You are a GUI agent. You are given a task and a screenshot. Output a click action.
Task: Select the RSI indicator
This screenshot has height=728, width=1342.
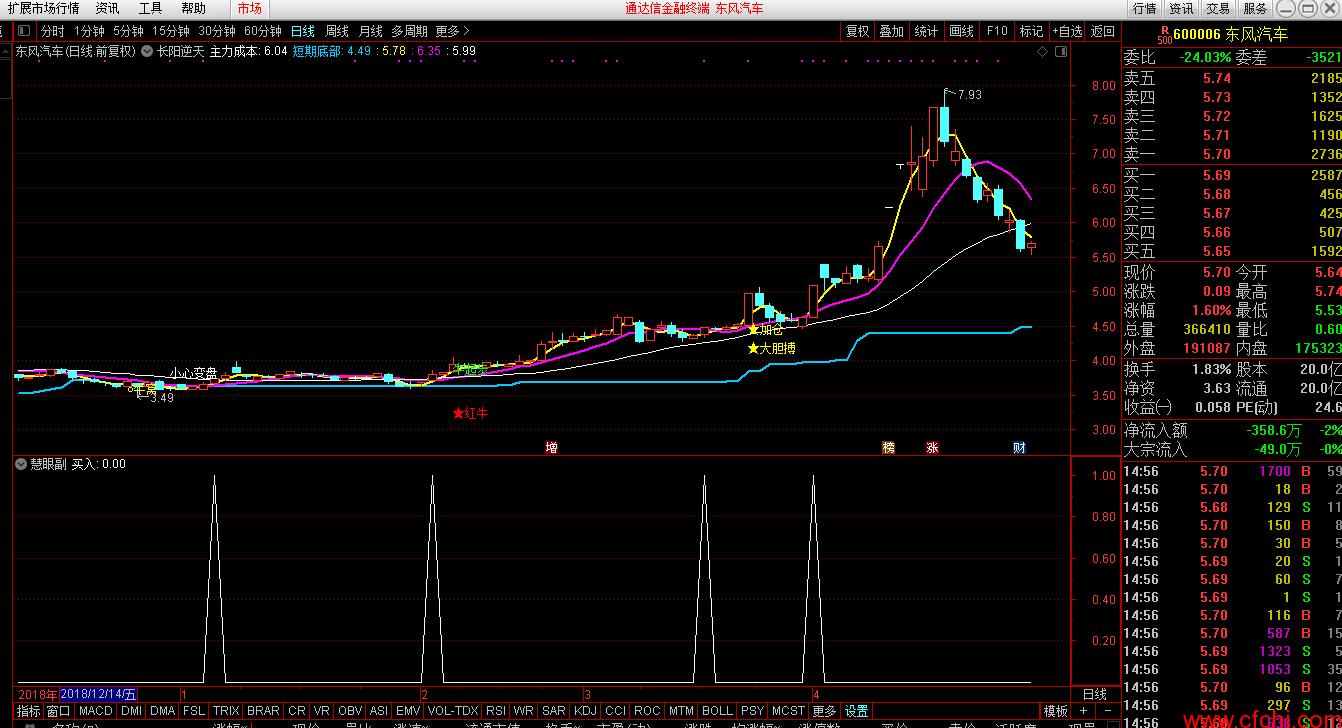[x=496, y=711]
